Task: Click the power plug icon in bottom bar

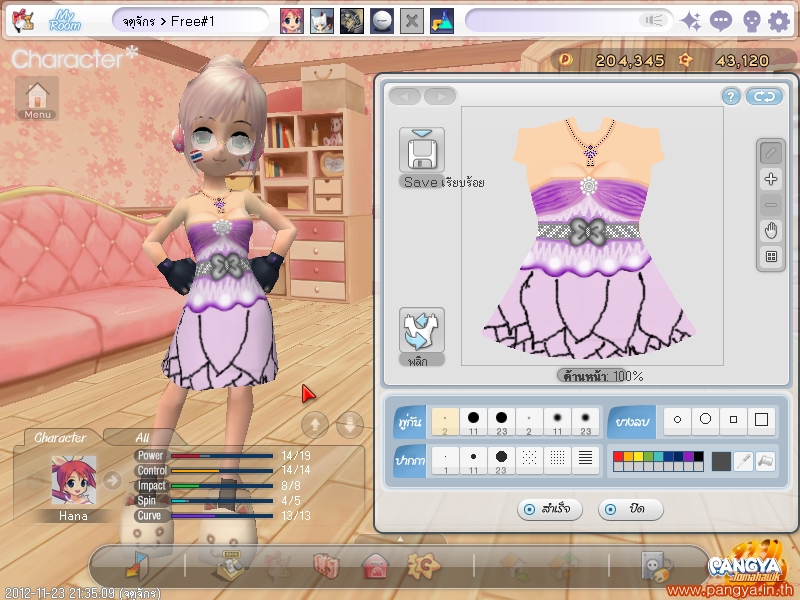Action: click(x=657, y=566)
